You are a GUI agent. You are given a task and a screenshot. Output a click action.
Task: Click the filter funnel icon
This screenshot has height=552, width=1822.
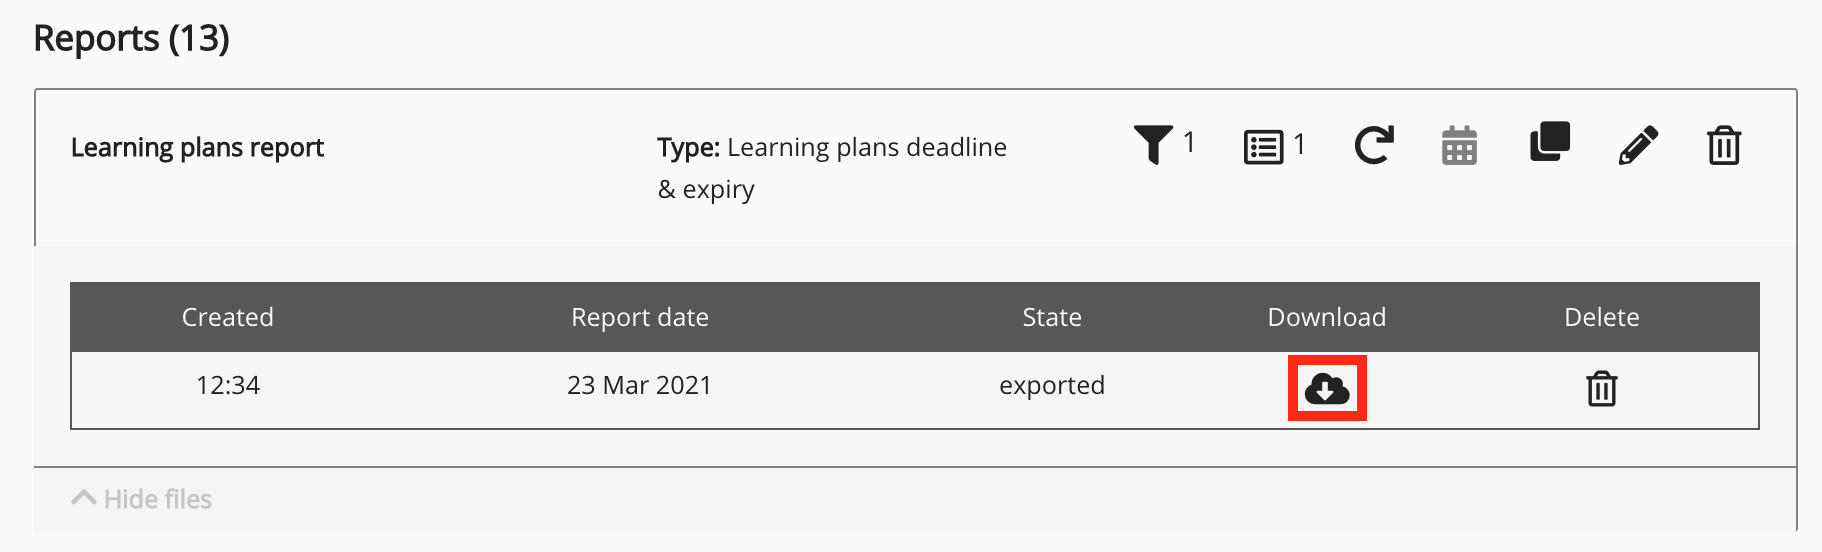tap(1153, 145)
